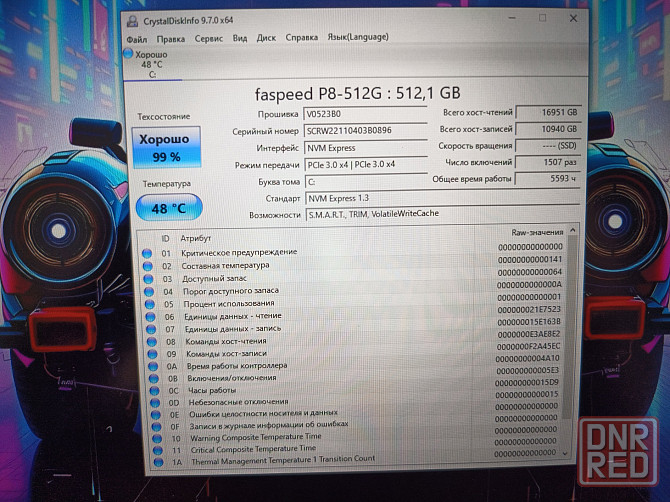Click the status icon for Единицы данных - запись

151,329
